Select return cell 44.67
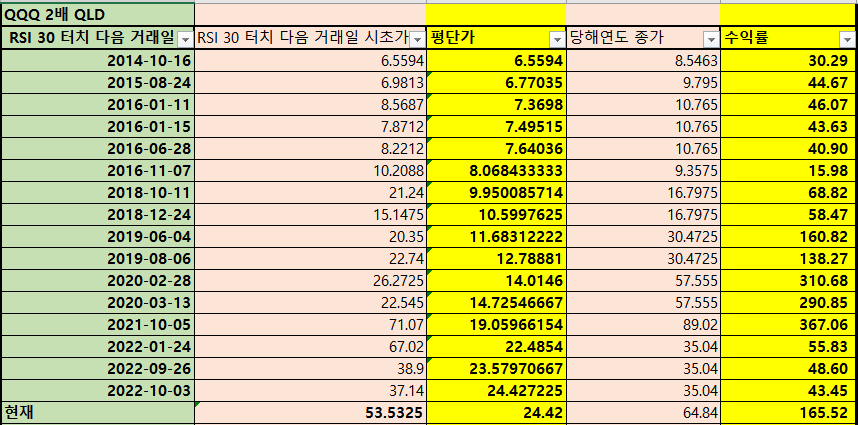 (787, 83)
